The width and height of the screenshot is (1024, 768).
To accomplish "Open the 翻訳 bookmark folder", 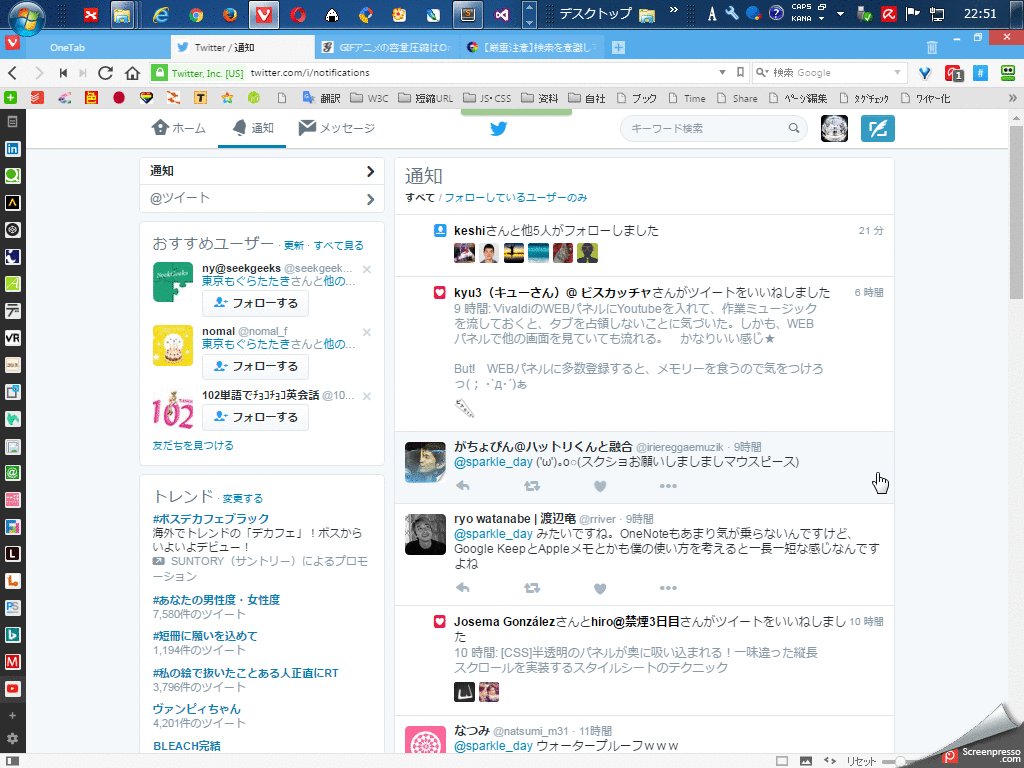I will [321, 98].
